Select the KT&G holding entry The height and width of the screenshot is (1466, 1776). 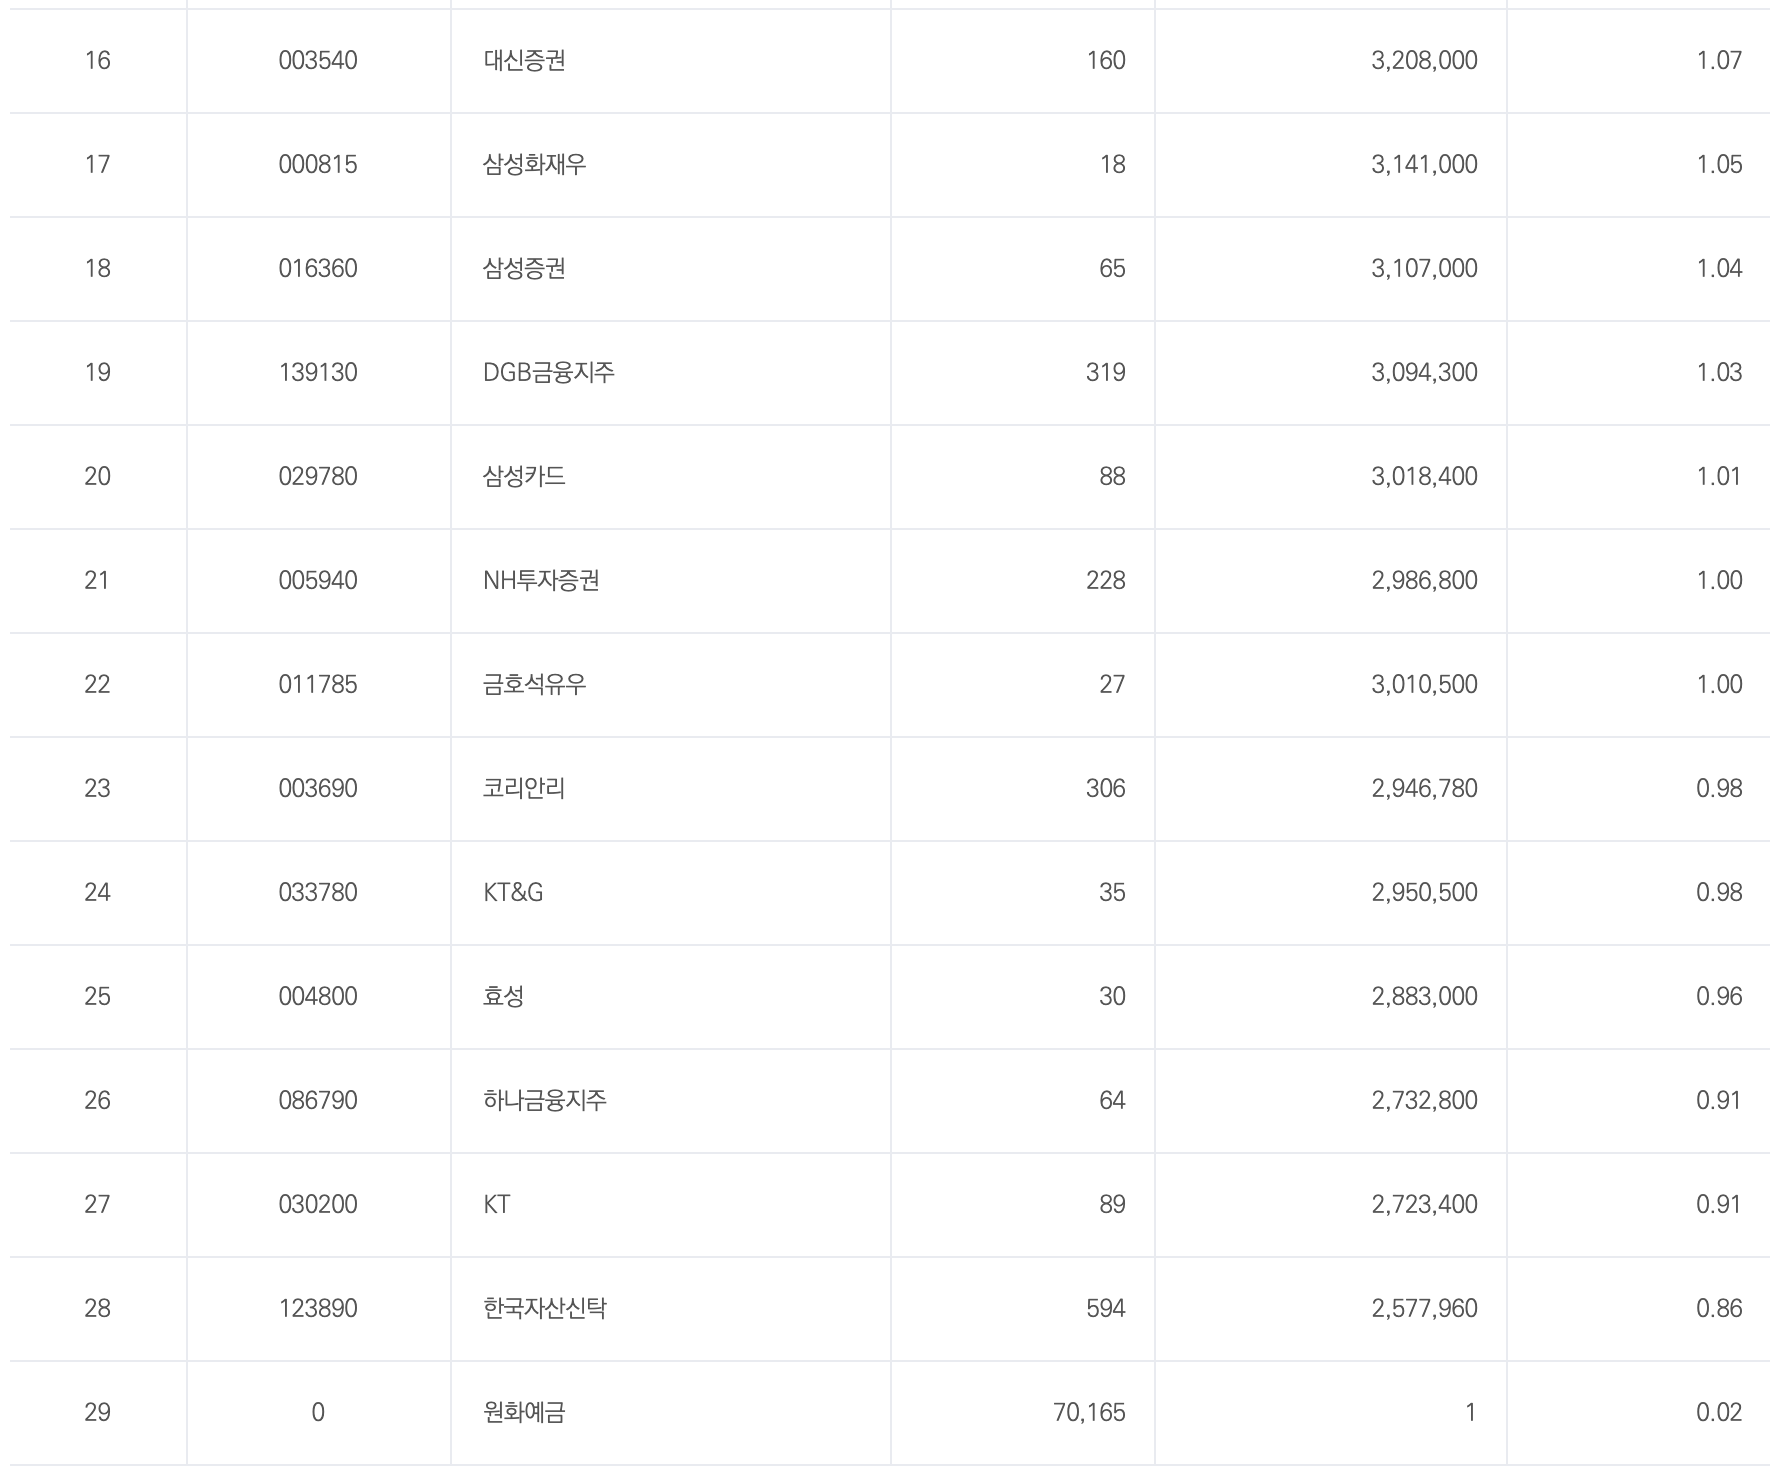[x=513, y=893]
